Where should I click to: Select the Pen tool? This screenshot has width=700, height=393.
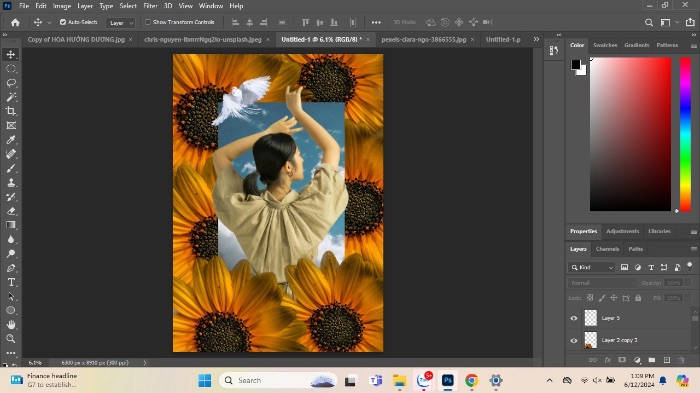11,268
